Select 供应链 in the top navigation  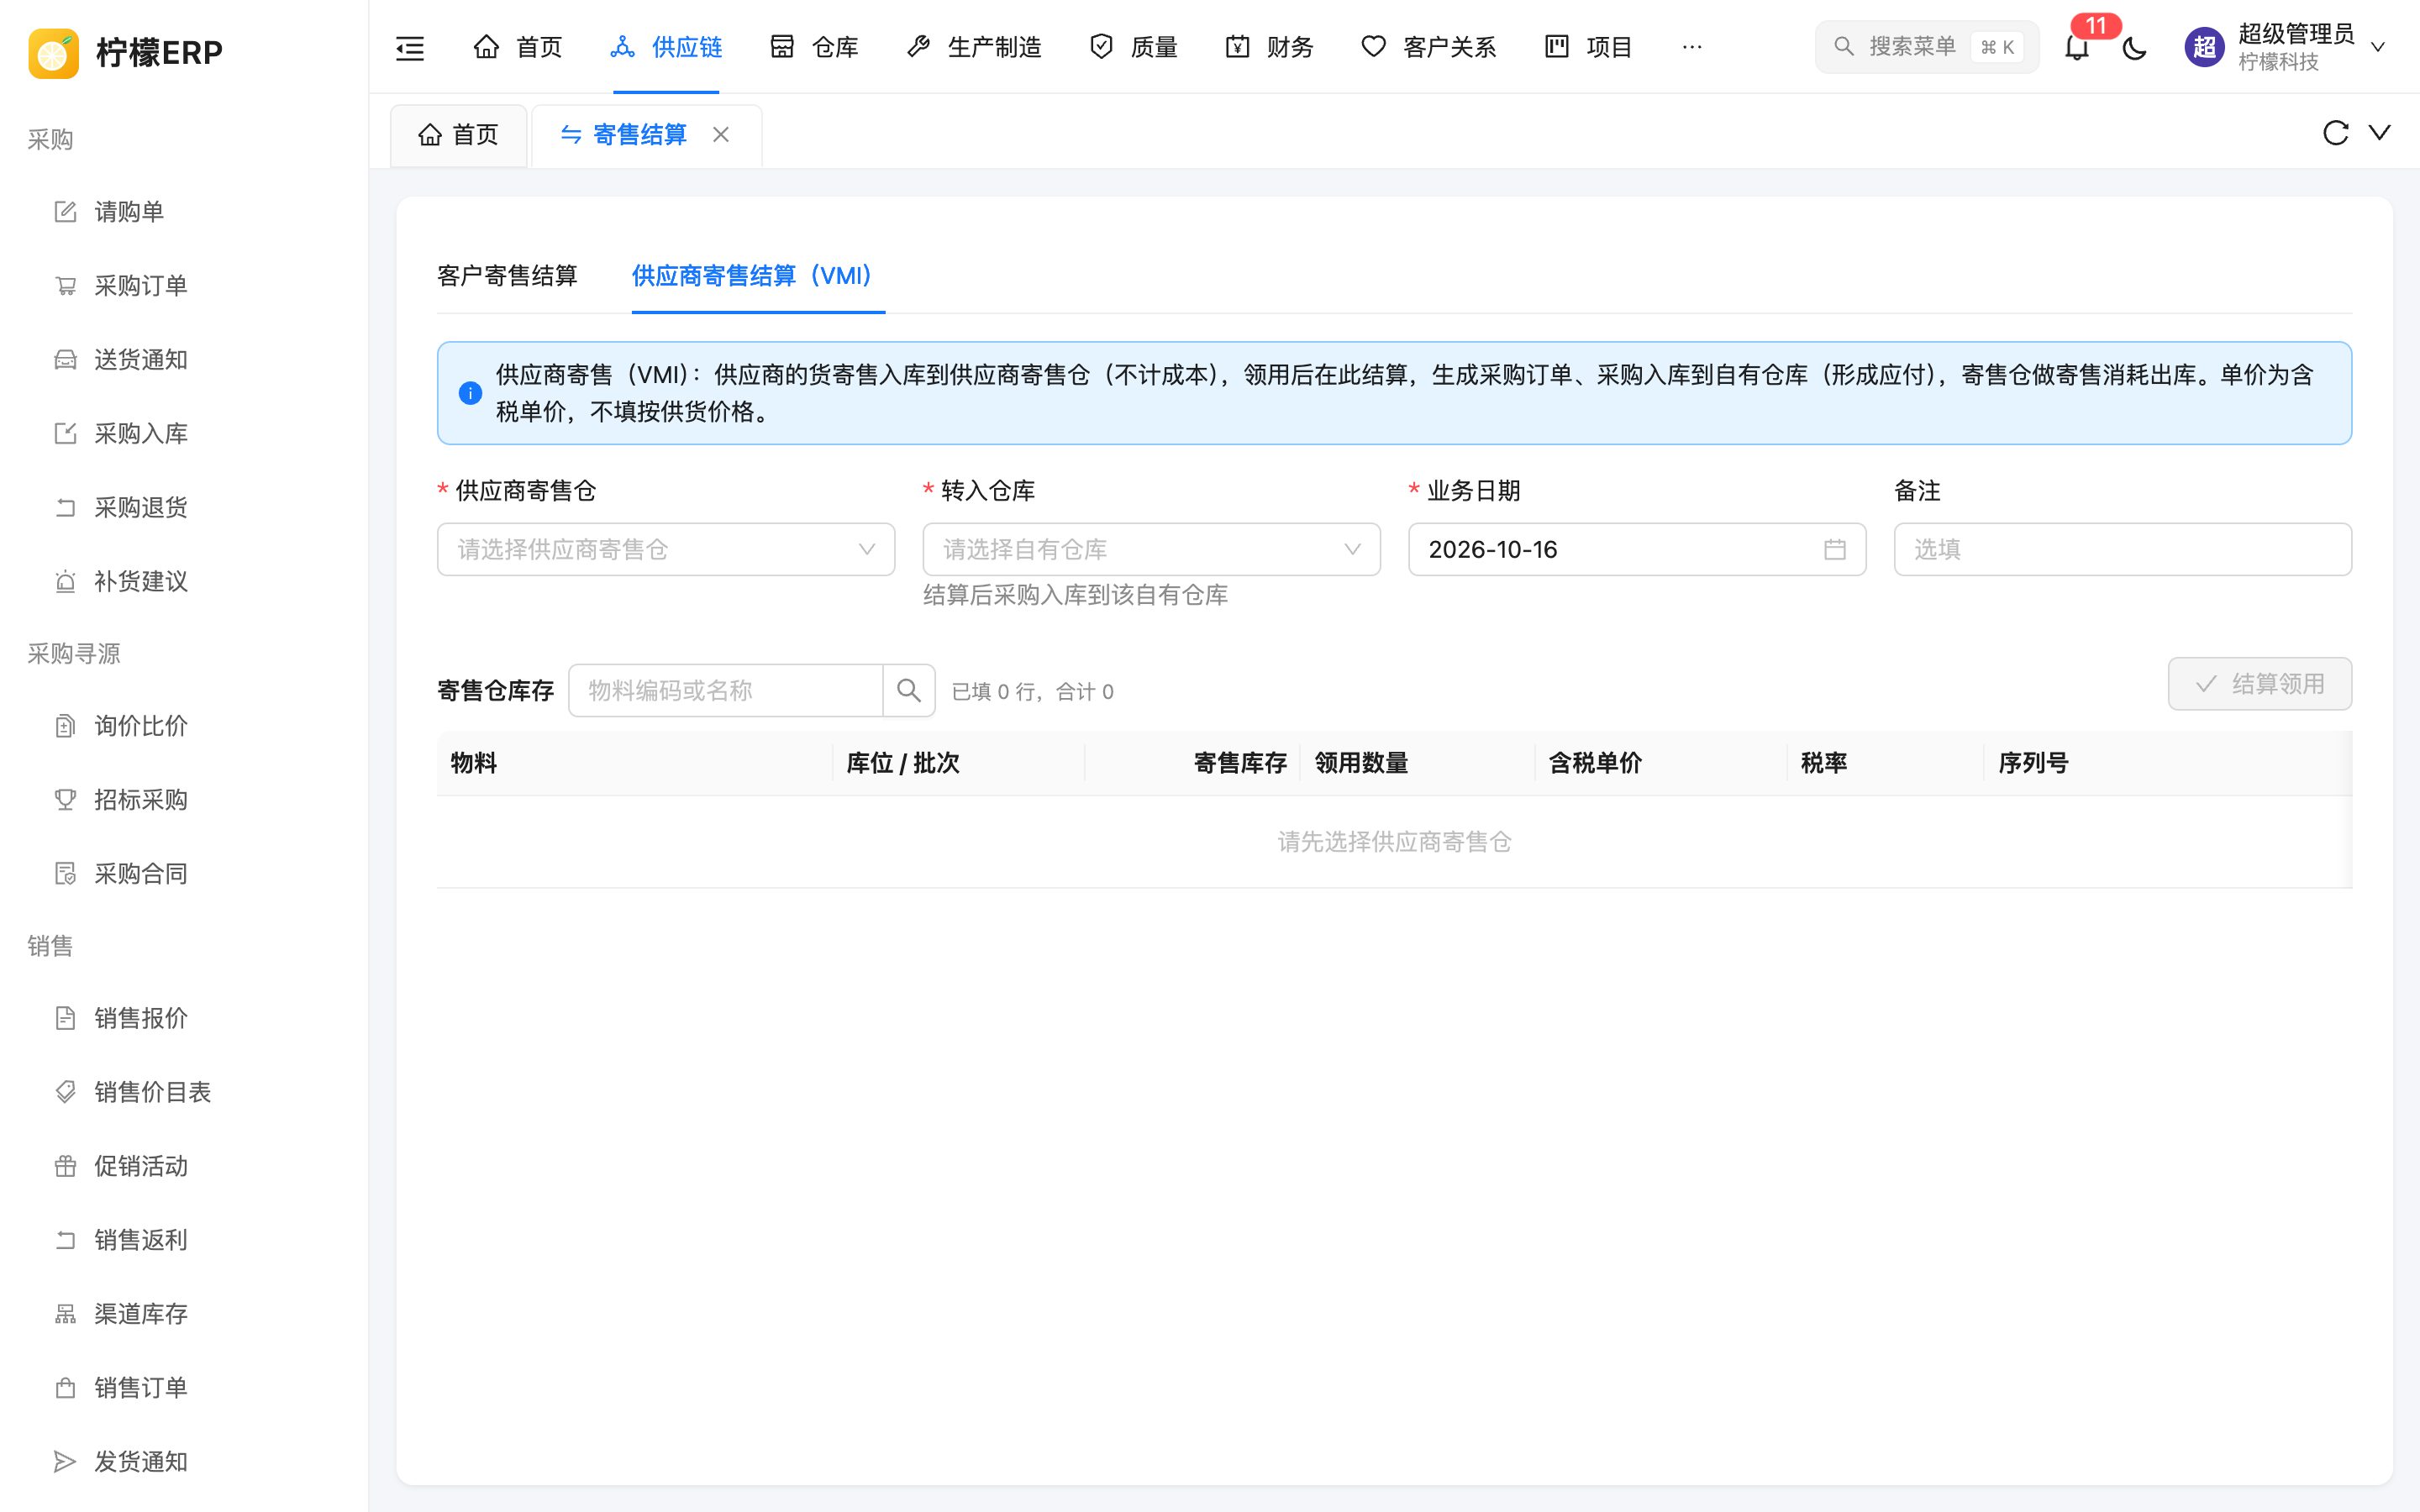(x=666, y=47)
